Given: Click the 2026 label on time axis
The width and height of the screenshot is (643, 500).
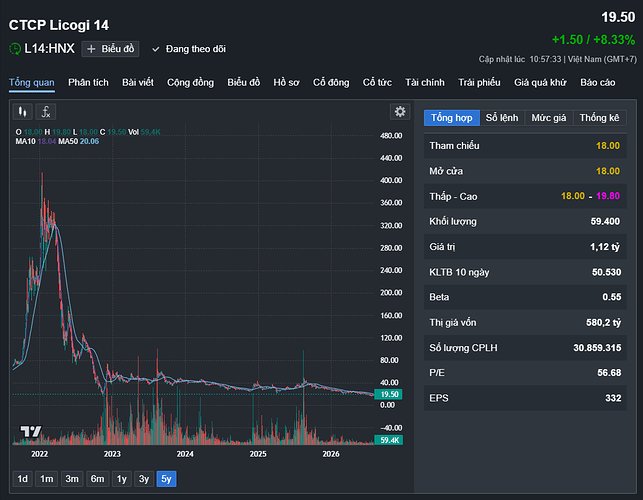Looking at the screenshot, I should [331, 454].
